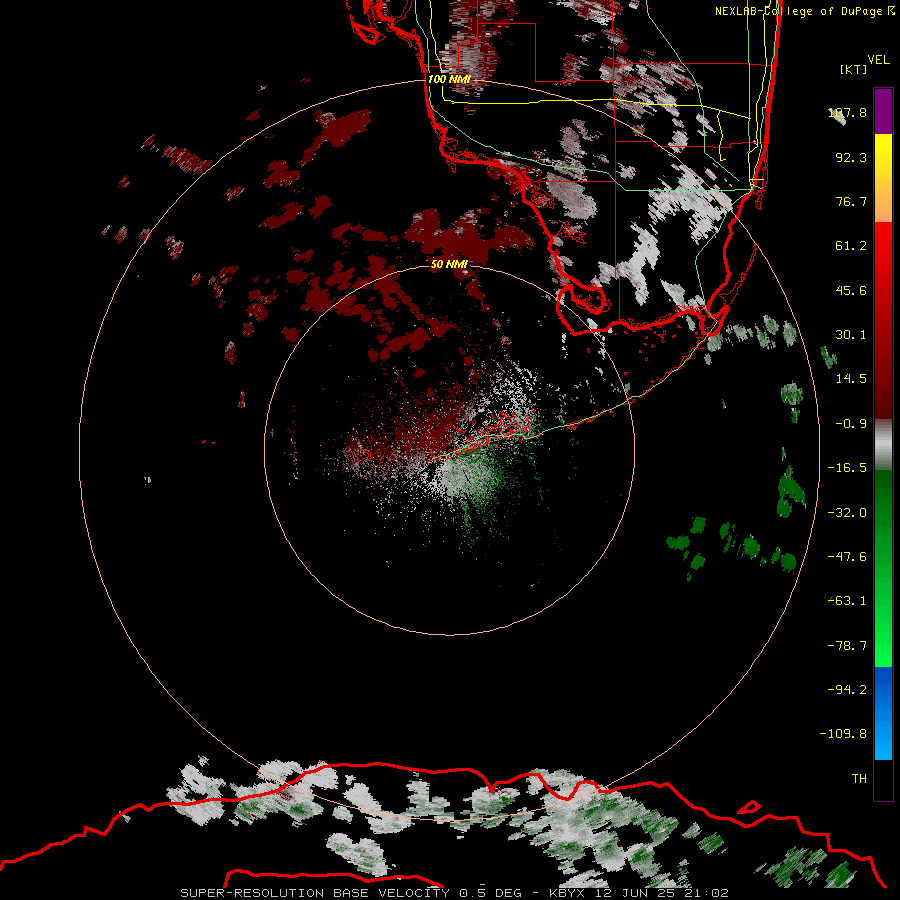Select the -32.0 scale label

click(x=847, y=513)
